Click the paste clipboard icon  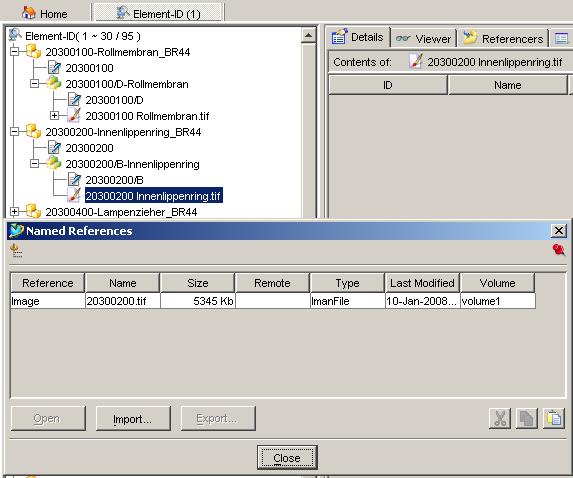(x=554, y=418)
